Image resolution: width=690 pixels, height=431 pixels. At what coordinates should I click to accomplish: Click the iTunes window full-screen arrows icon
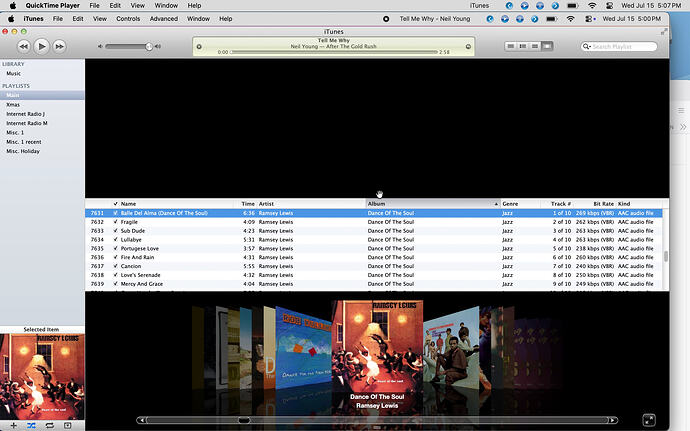(664, 32)
